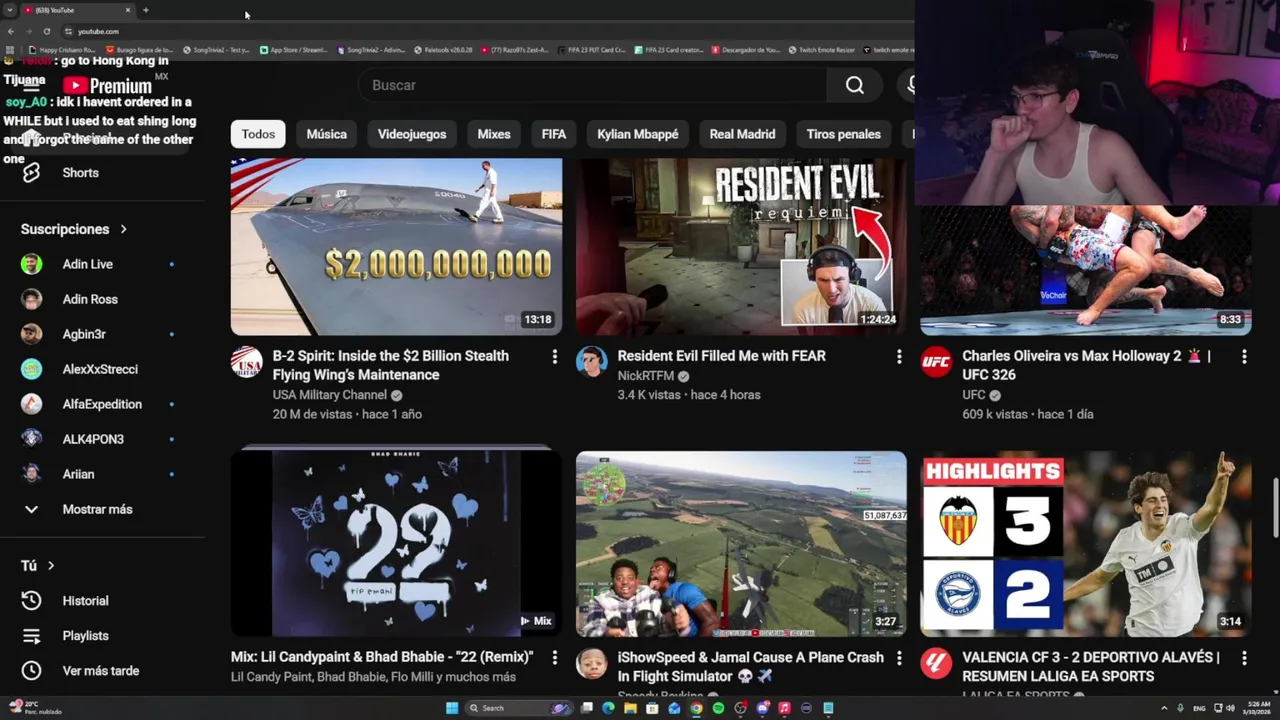Image resolution: width=1280 pixels, height=720 pixels.
Task: Open Twitch Emote Resizer bookmark
Action: [x=821, y=49]
